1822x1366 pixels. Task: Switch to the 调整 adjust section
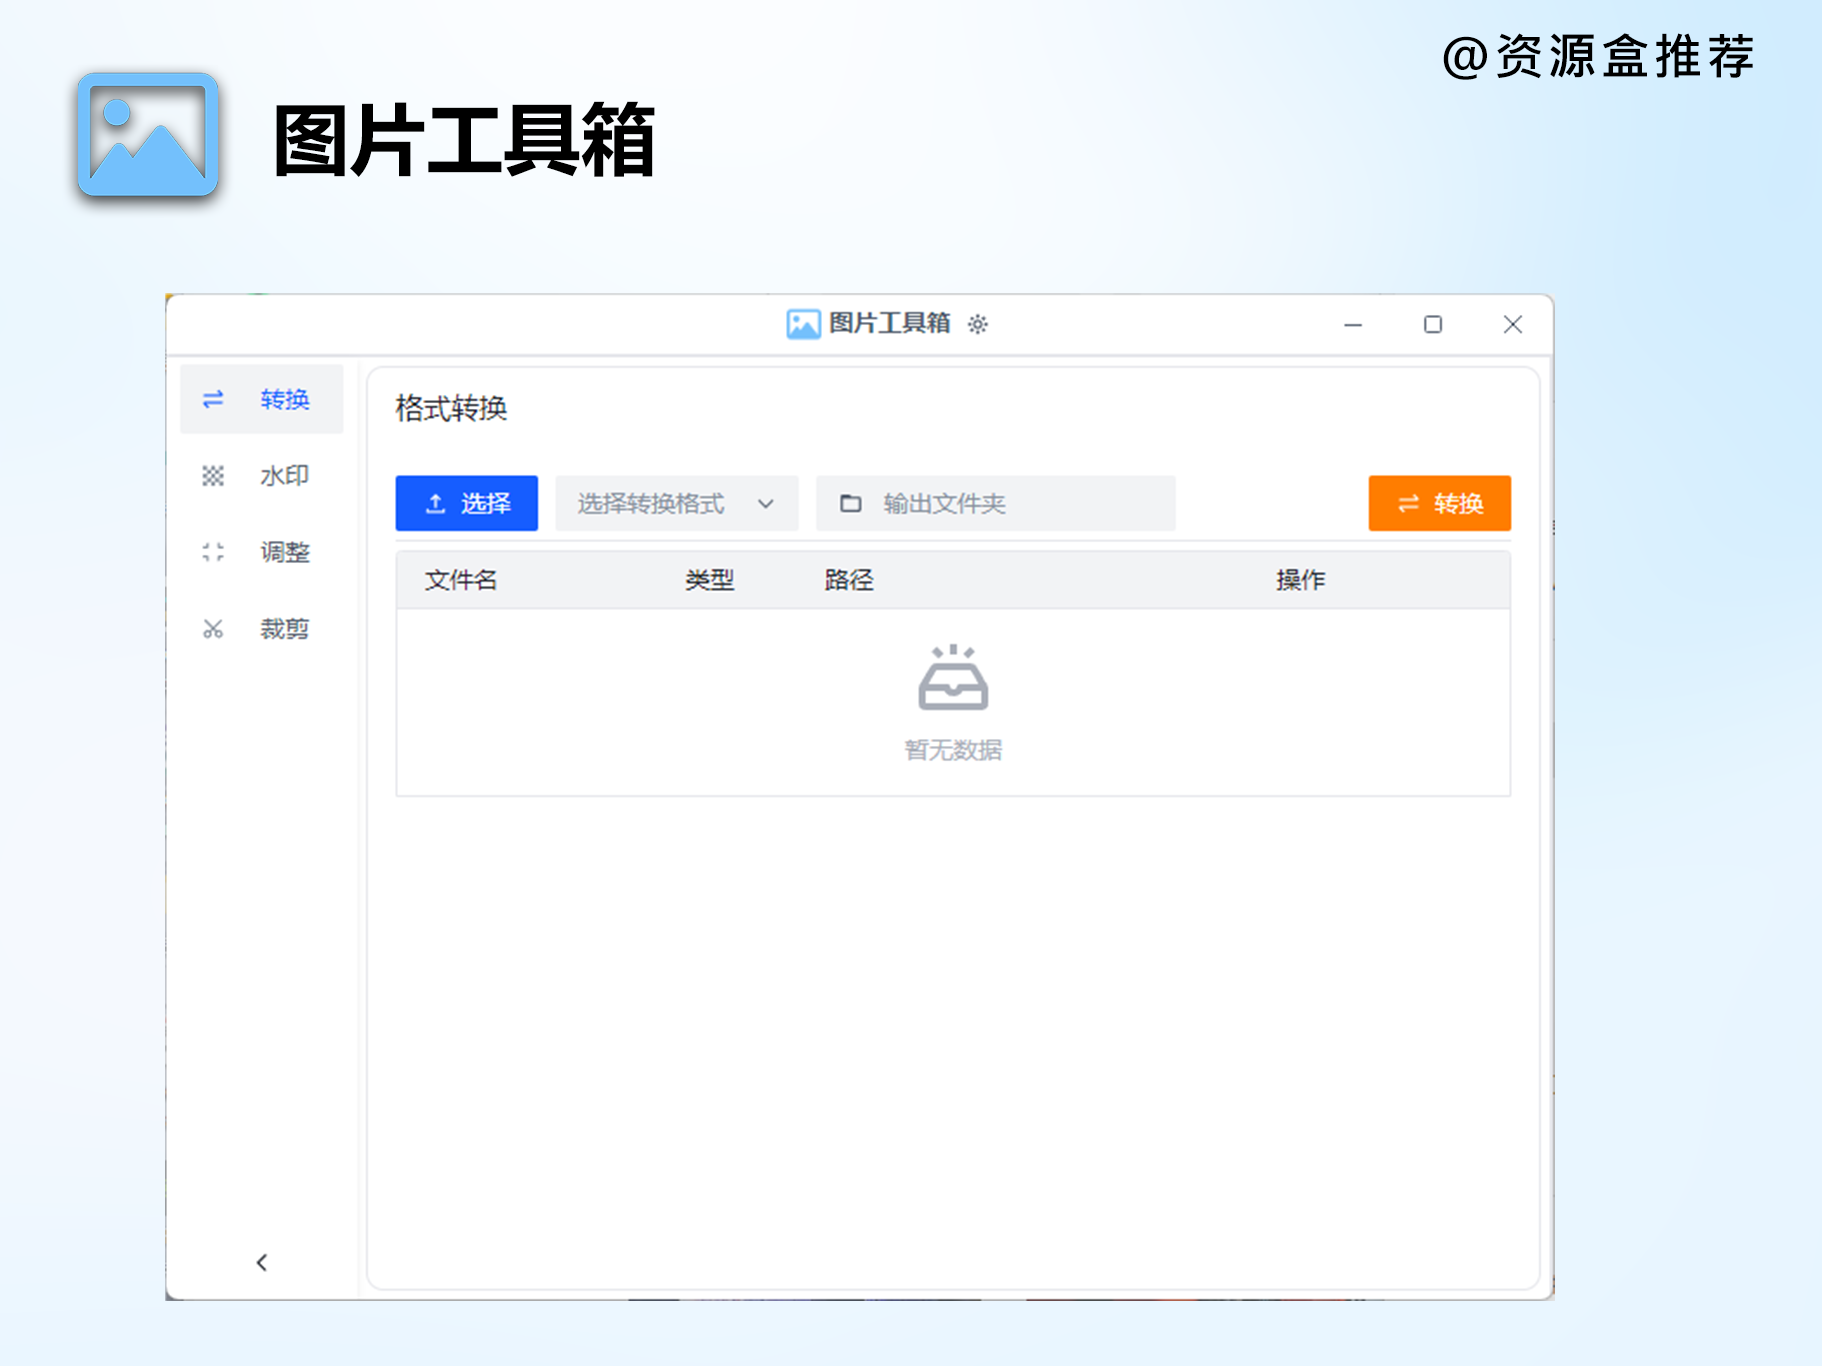point(261,552)
